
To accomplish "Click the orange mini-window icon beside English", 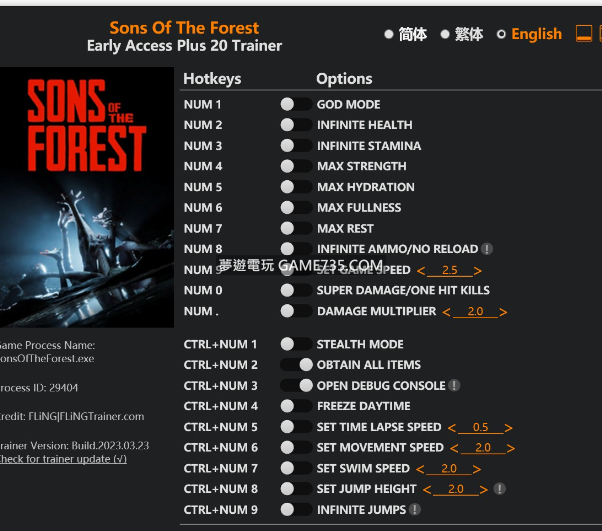I will 584,34.
